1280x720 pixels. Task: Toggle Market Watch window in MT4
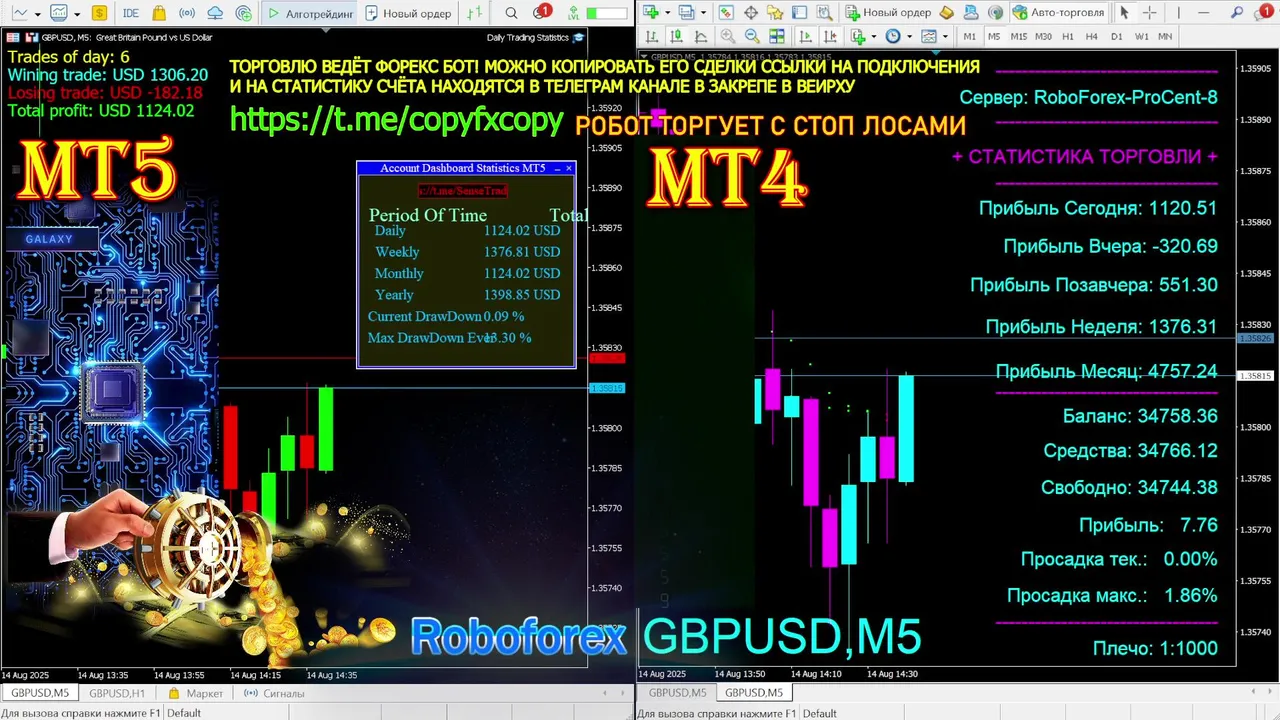point(726,12)
